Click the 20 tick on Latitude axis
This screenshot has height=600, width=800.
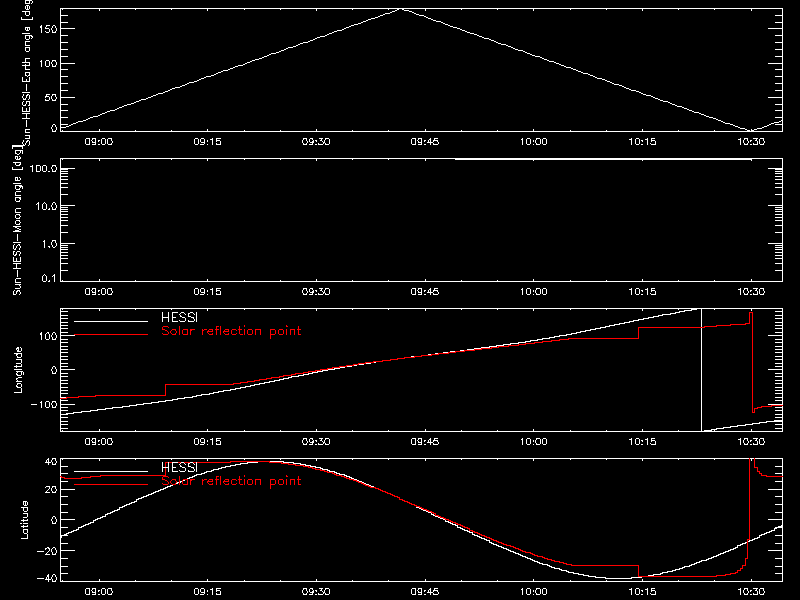point(52,490)
